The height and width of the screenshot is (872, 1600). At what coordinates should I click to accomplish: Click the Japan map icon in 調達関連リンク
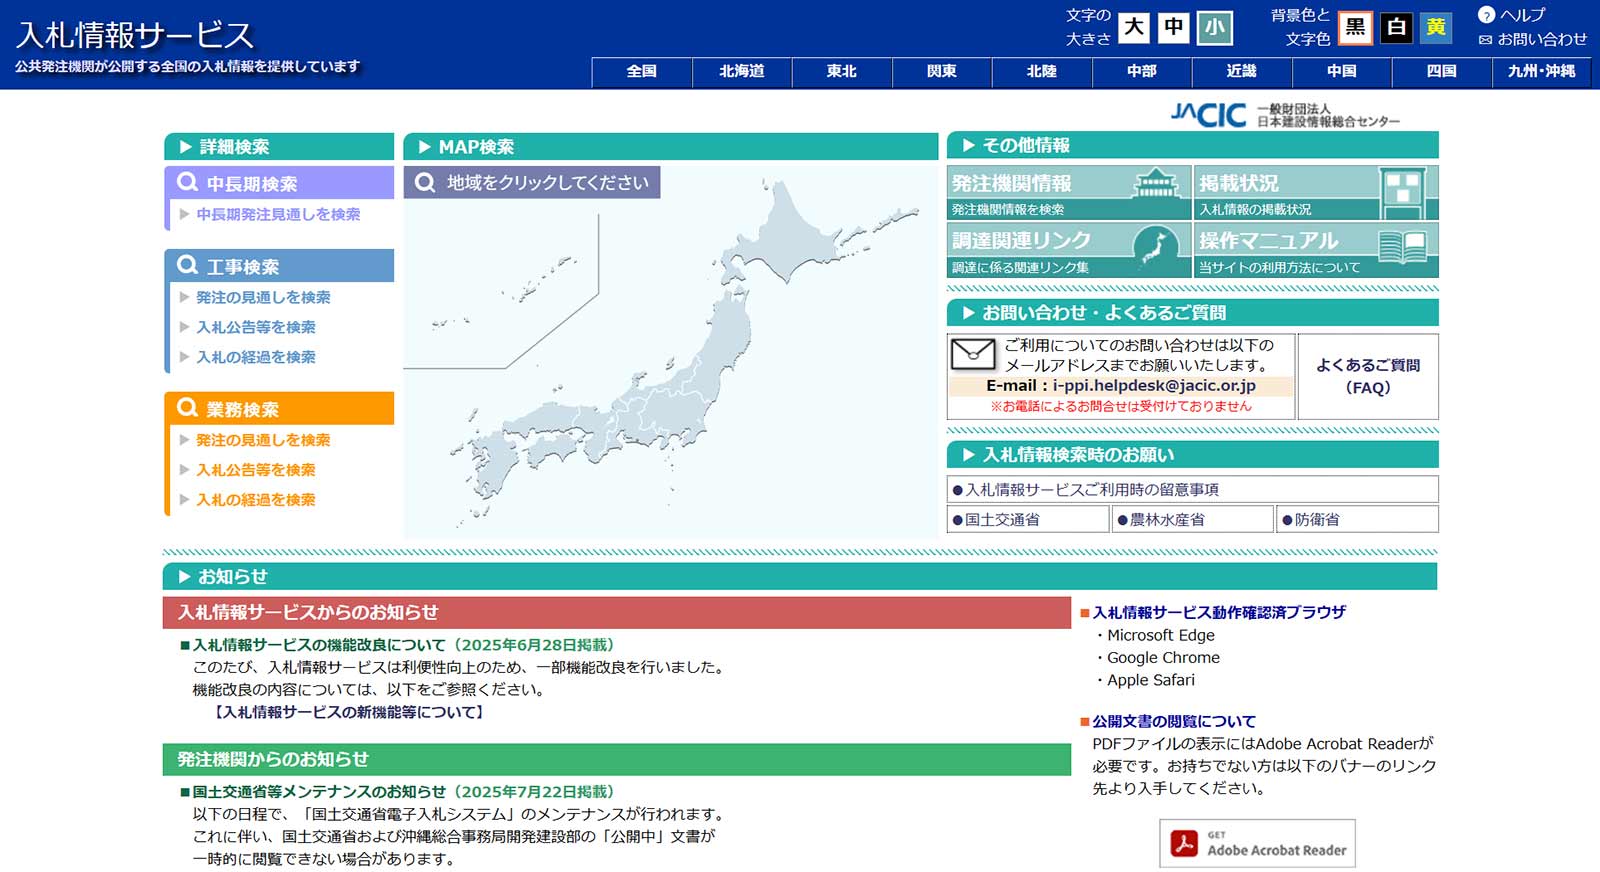point(1156,248)
